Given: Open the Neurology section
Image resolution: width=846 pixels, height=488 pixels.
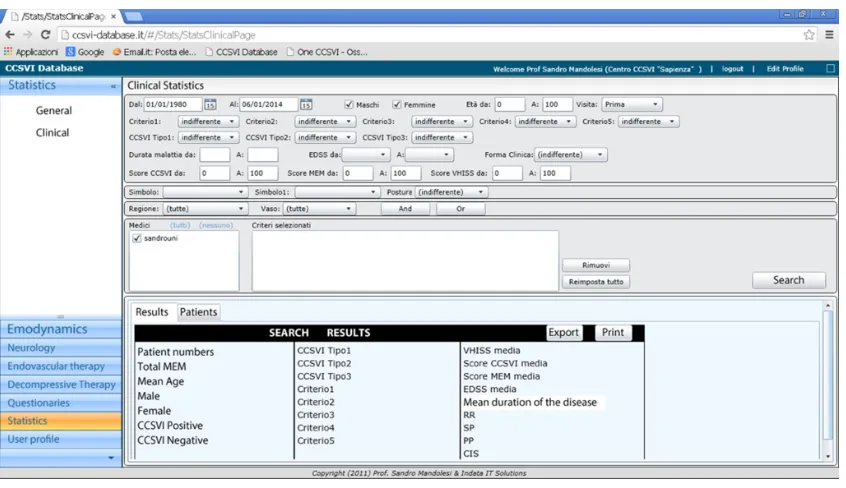Looking at the screenshot, I should coord(61,348).
